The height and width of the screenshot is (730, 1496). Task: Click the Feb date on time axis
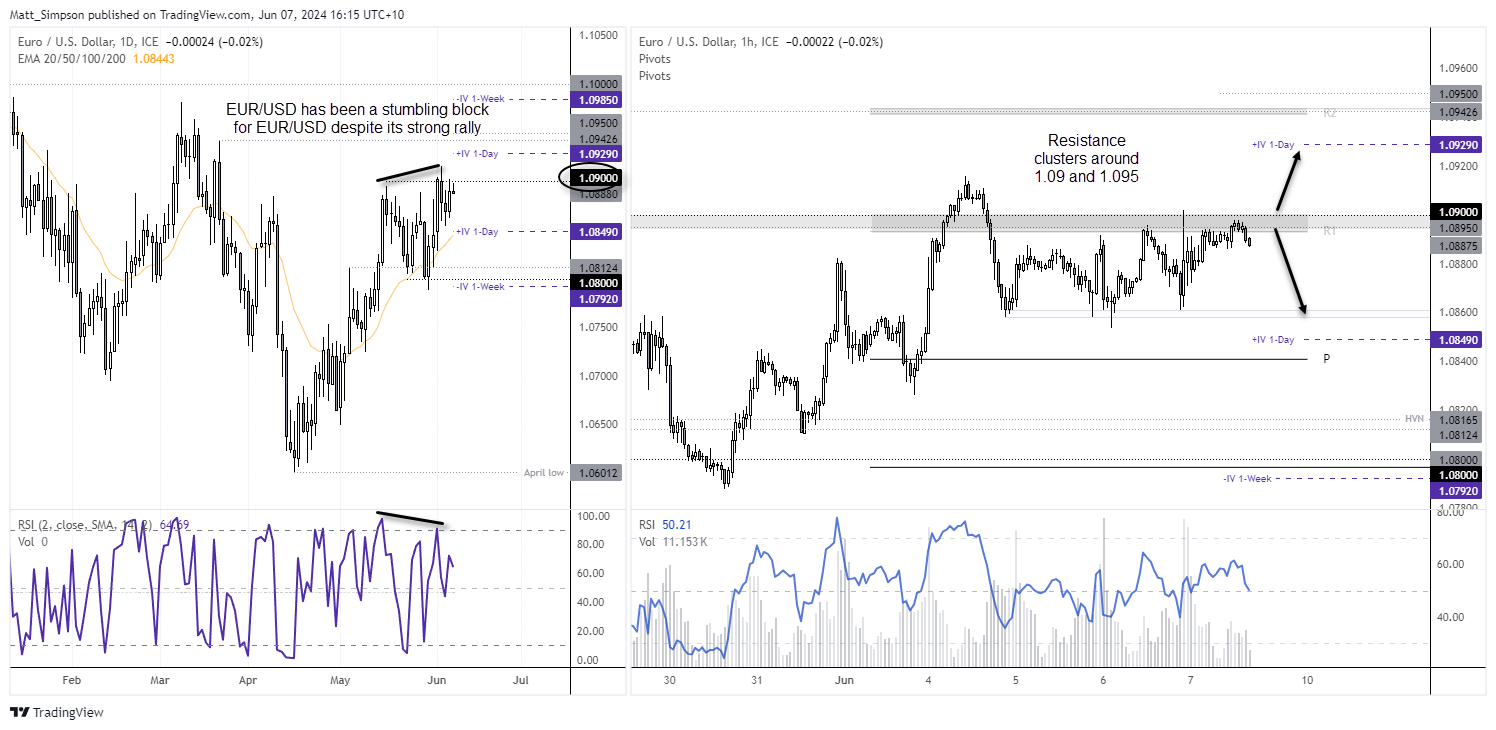click(x=71, y=680)
